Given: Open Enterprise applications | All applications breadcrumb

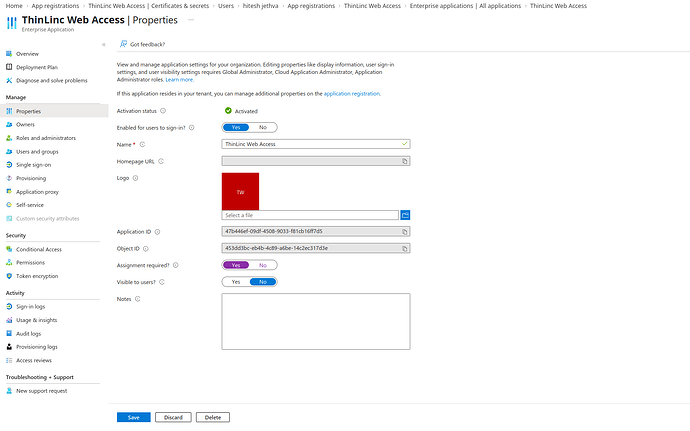Looking at the screenshot, I should 465,6.
